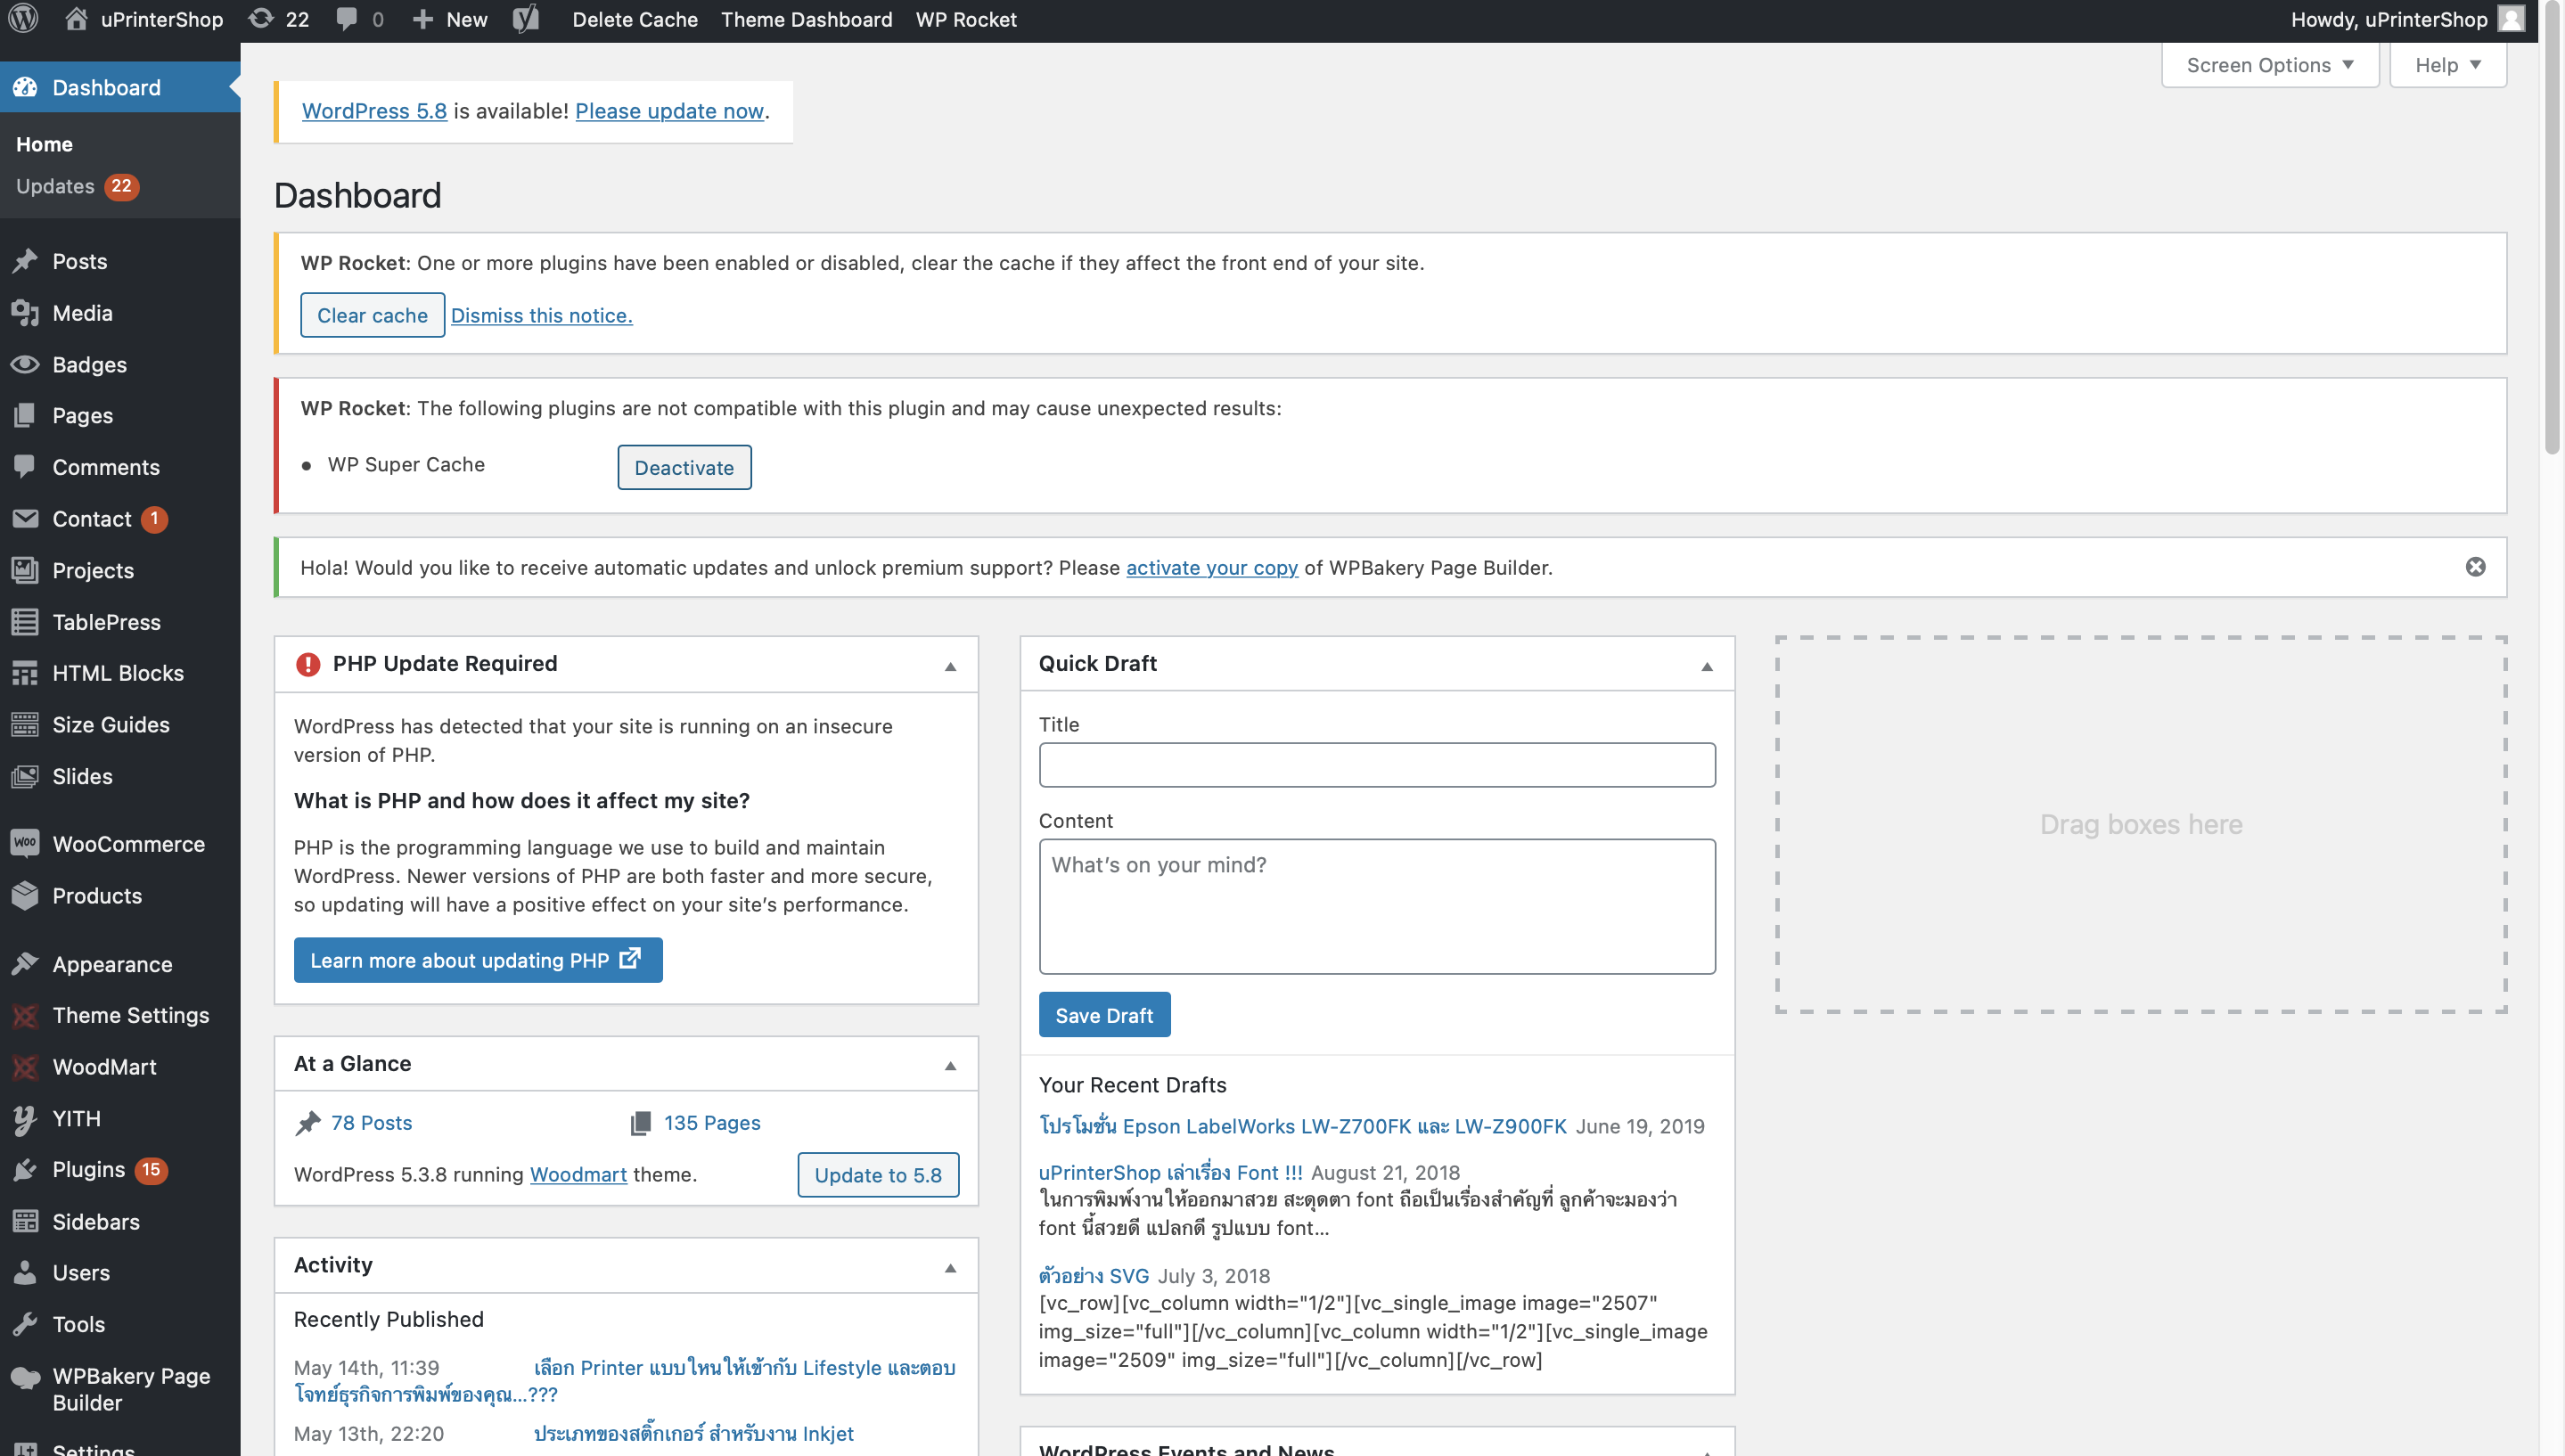Open the 78 Posts link

click(x=371, y=1122)
